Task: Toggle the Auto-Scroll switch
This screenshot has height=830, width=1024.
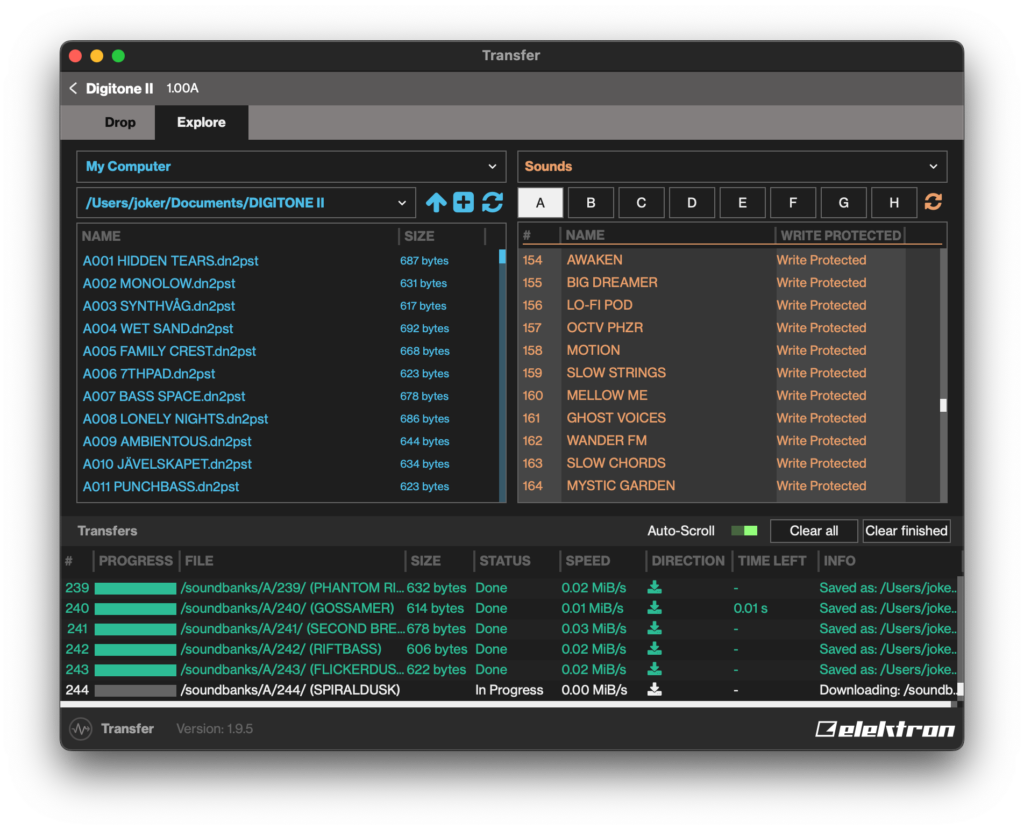Action: click(744, 531)
